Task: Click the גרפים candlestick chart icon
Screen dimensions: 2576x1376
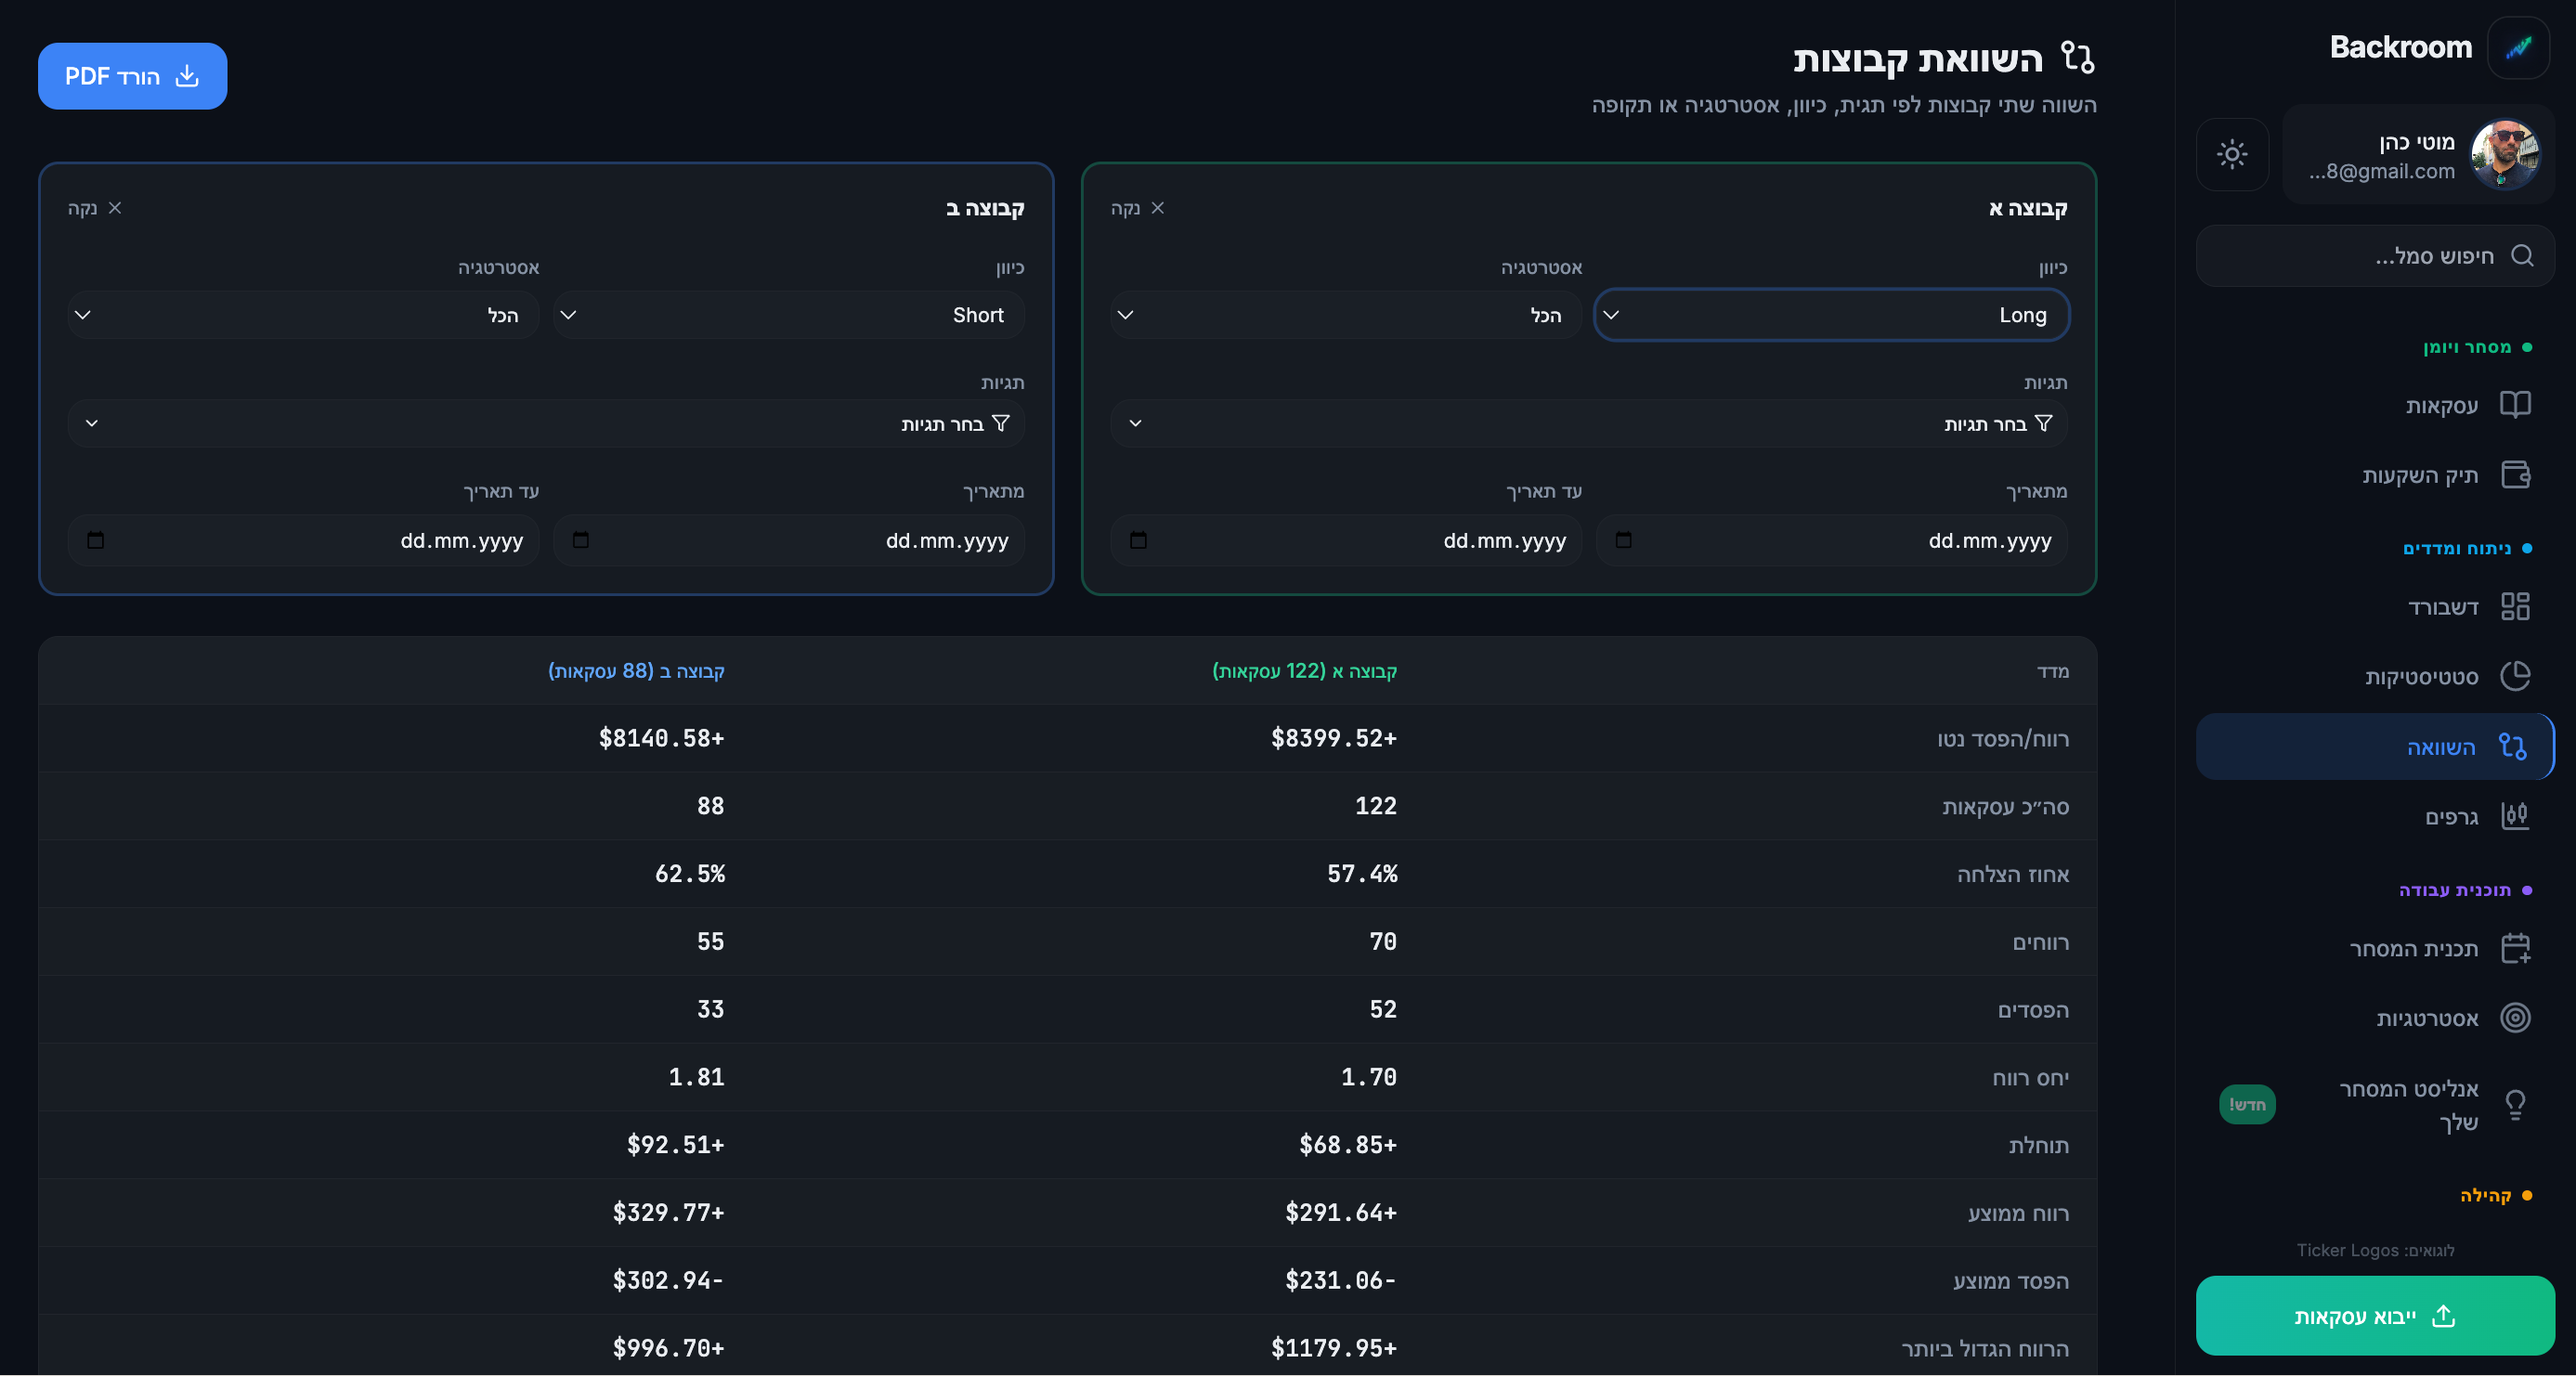Action: tap(2515, 816)
